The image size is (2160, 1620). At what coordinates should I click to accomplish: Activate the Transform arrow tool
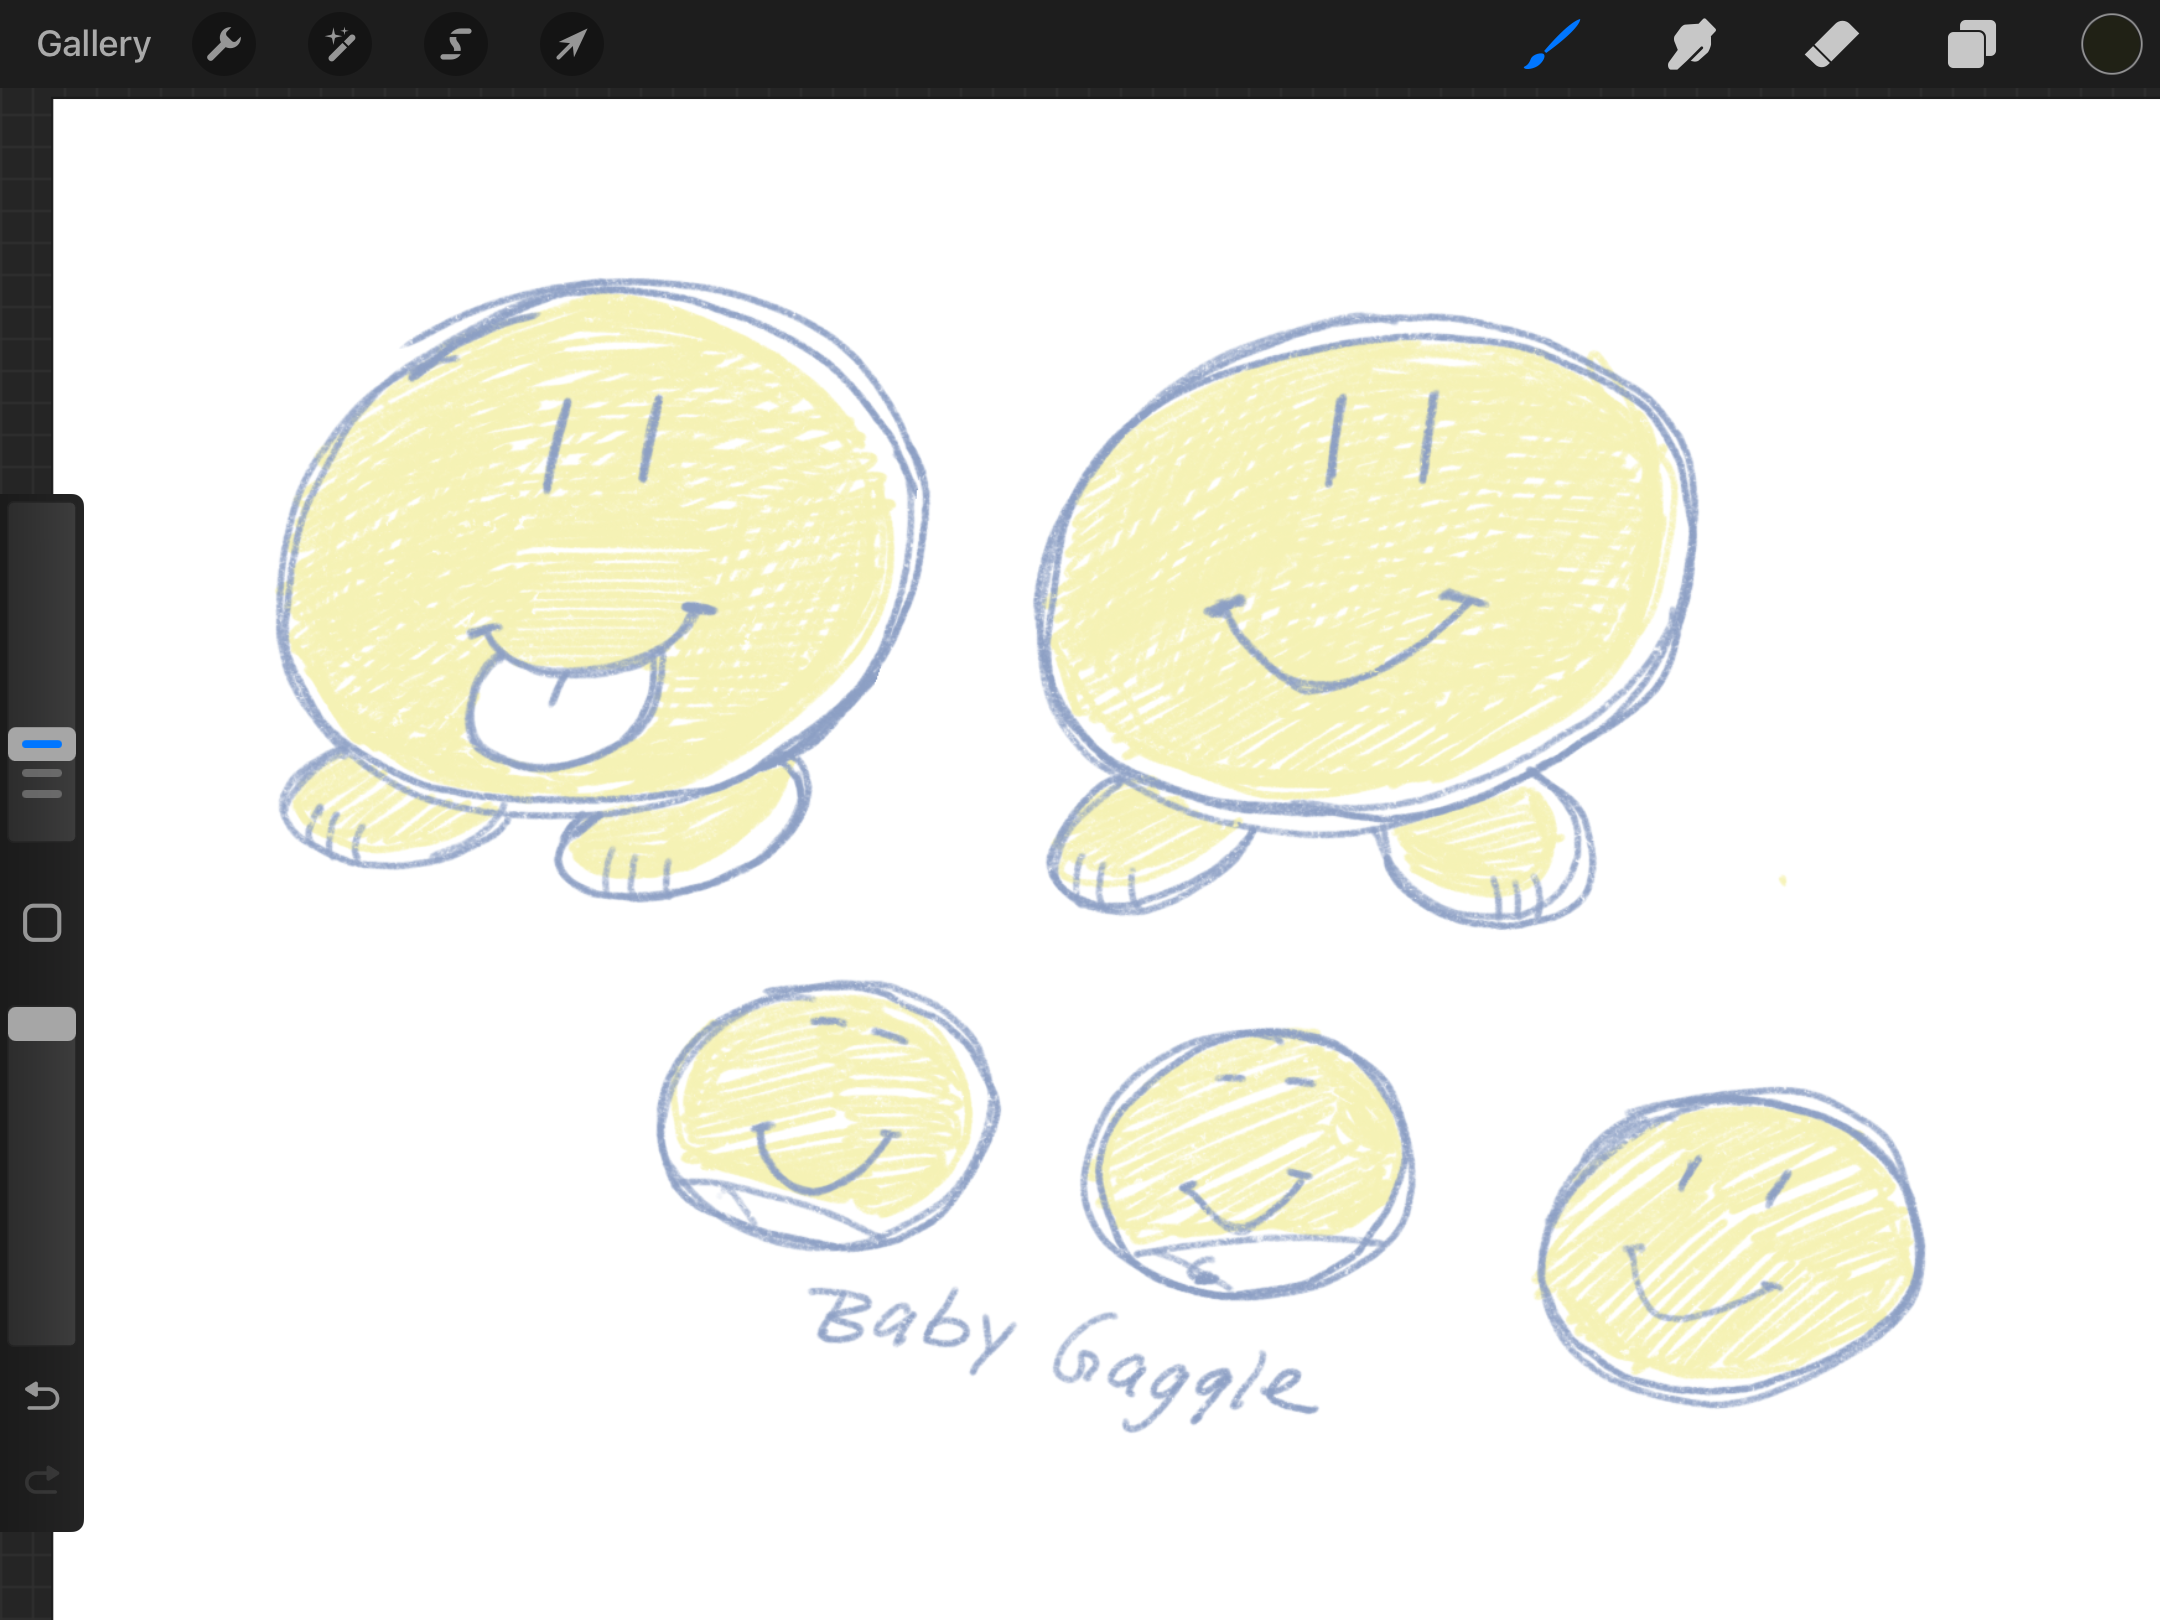(571, 44)
